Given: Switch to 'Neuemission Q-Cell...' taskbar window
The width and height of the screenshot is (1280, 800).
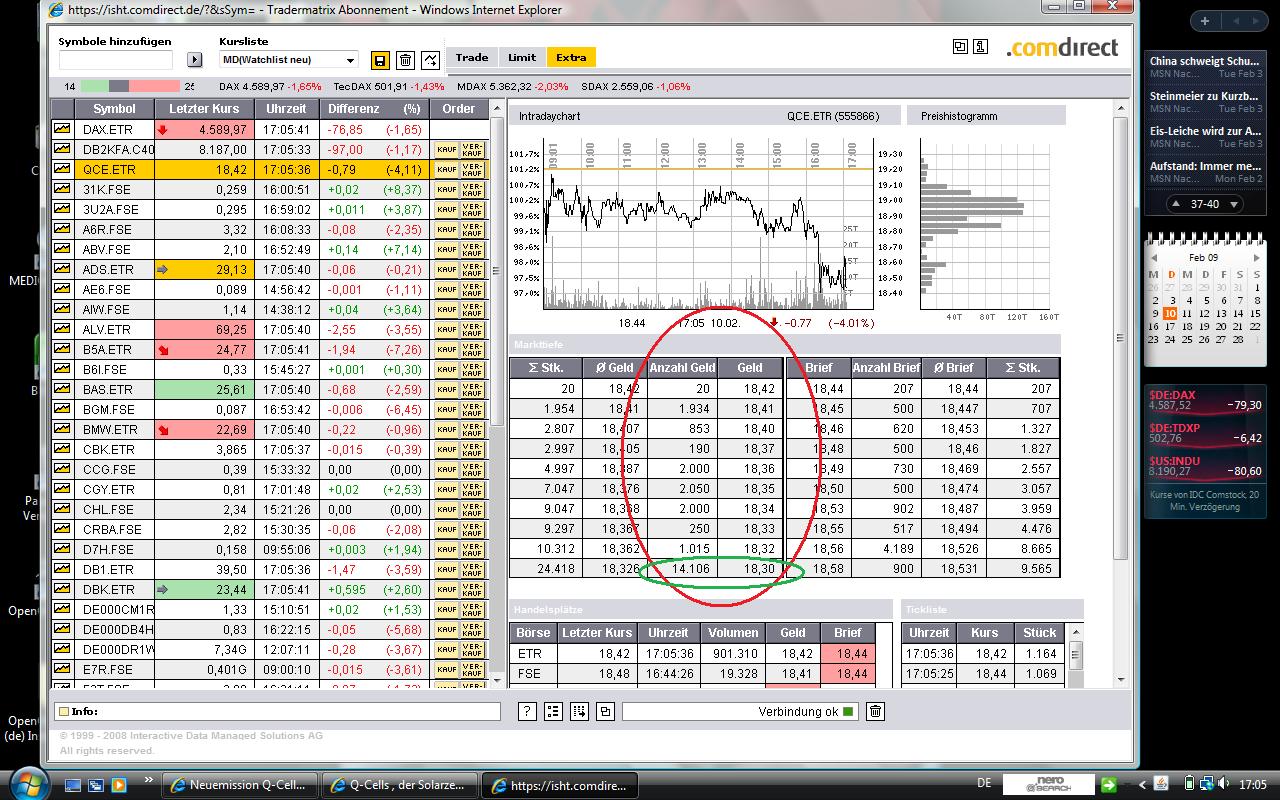Looking at the screenshot, I should (241, 785).
